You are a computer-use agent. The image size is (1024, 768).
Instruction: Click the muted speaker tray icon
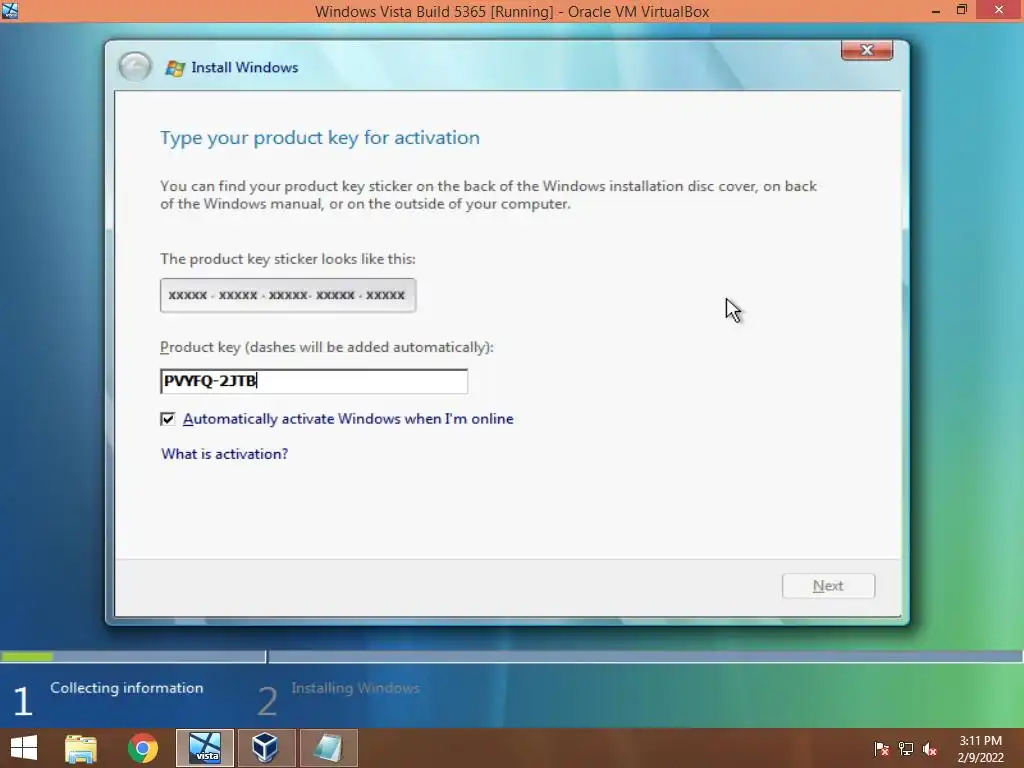click(x=930, y=749)
